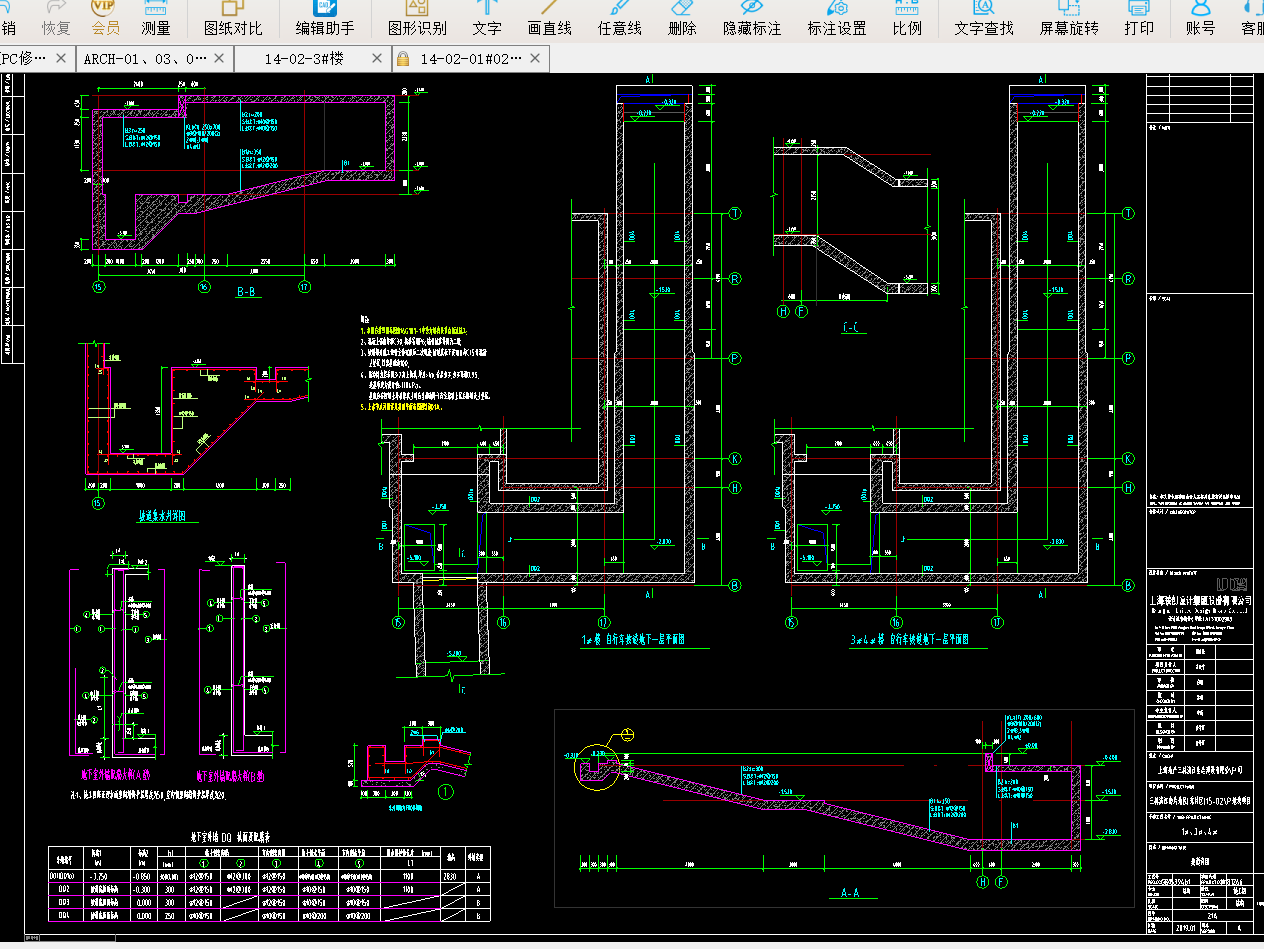Close the 14-02-3#楼 tab
This screenshot has width=1264, height=949.
click(x=377, y=59)
